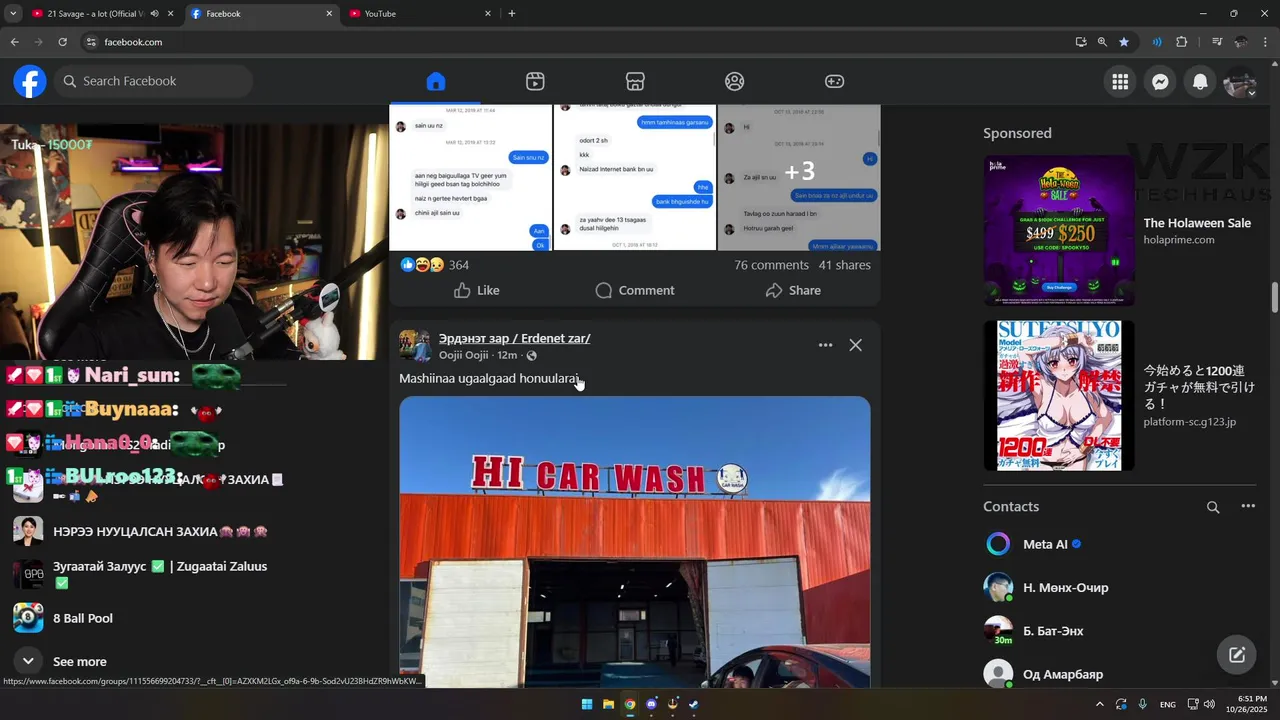Open Chrome media control icon
This screenshot has height=720, width=1280.
click(1217, 42)
